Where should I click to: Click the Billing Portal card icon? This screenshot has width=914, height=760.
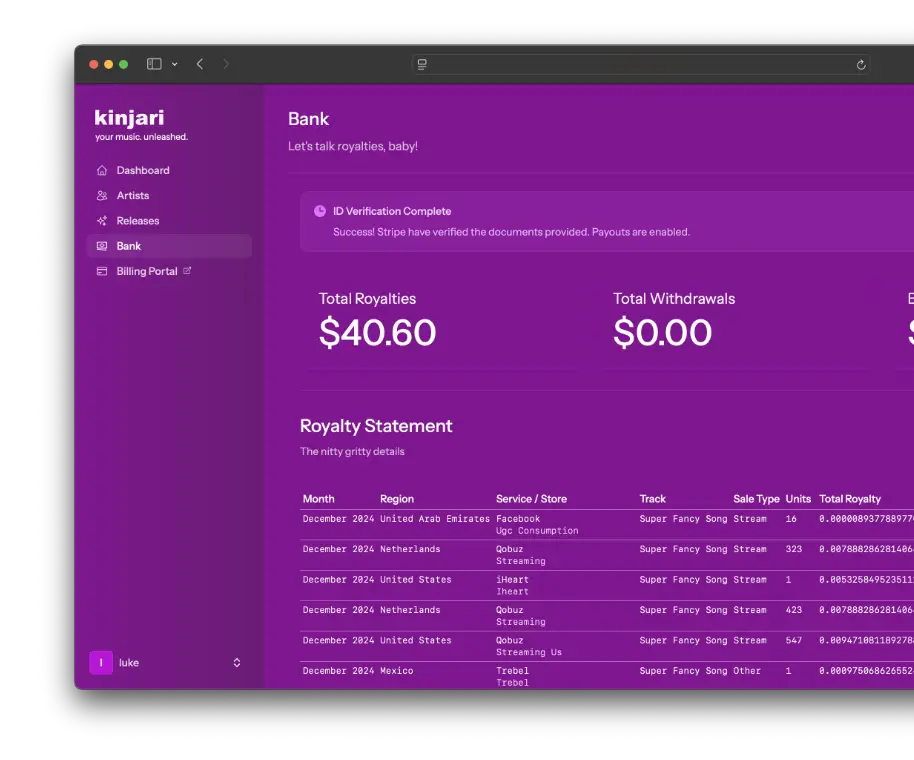(x=102, y=271)
